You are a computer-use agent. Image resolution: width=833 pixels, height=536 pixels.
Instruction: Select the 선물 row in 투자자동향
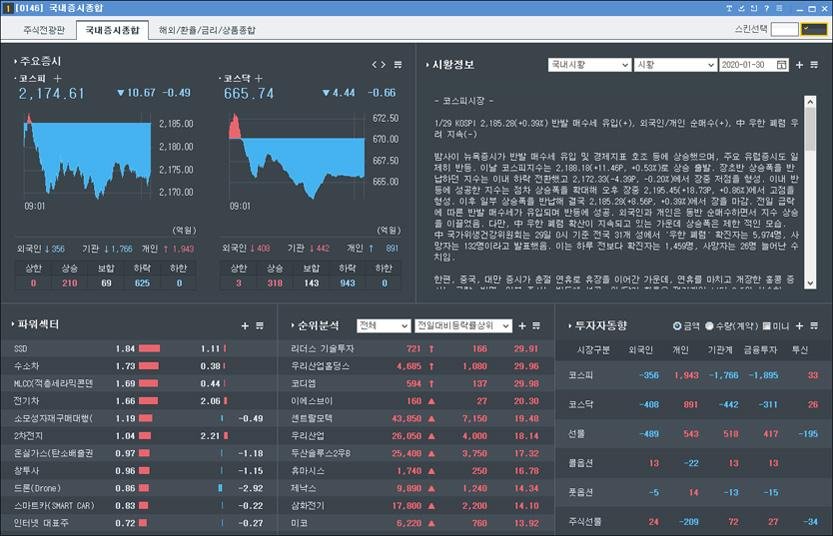click(693, 433)
